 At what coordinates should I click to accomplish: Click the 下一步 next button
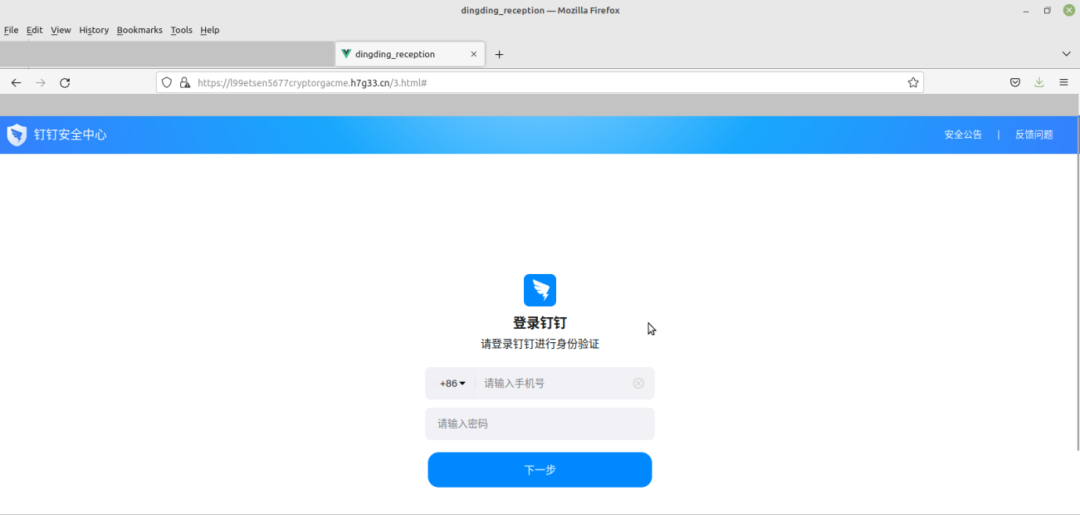540,470
